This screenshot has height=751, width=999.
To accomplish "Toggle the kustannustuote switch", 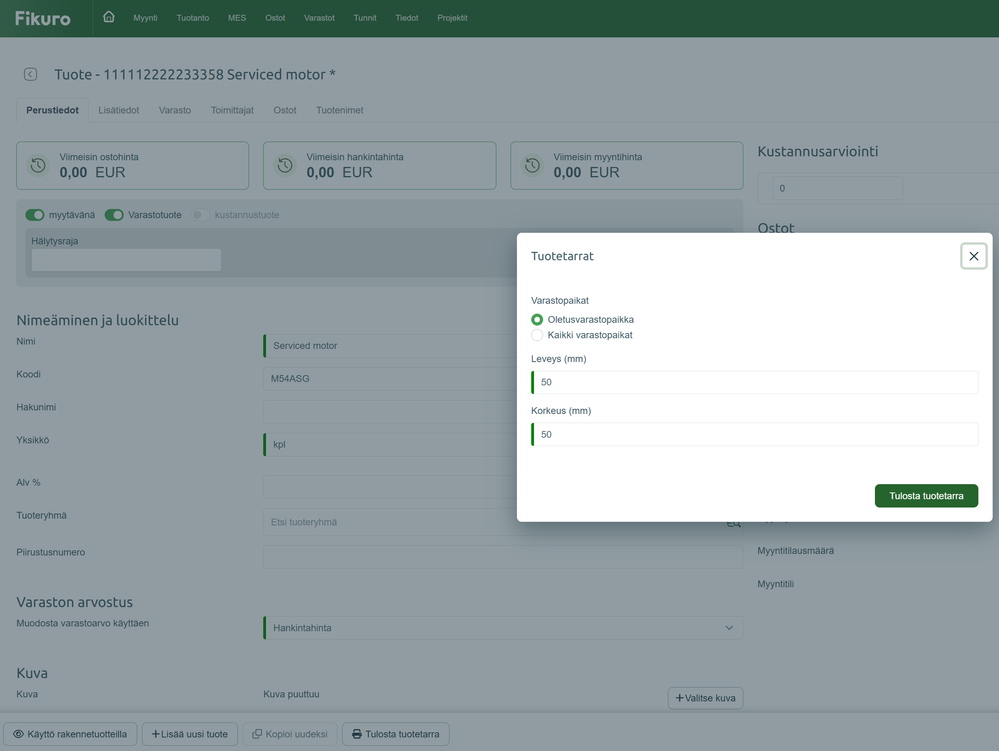I will pyautogui.click(x=201, y=215).
